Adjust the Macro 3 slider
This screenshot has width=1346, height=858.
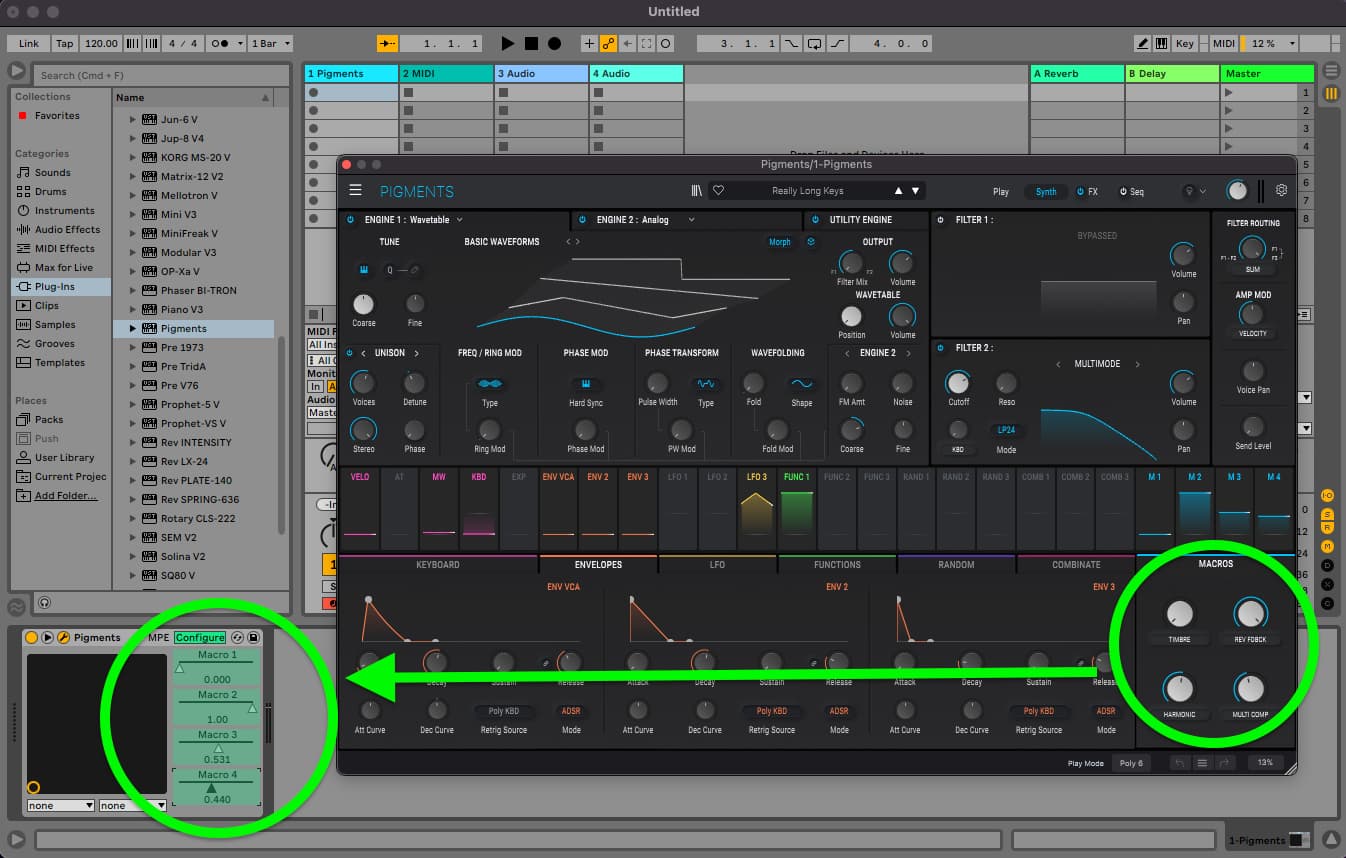(217, 745)
